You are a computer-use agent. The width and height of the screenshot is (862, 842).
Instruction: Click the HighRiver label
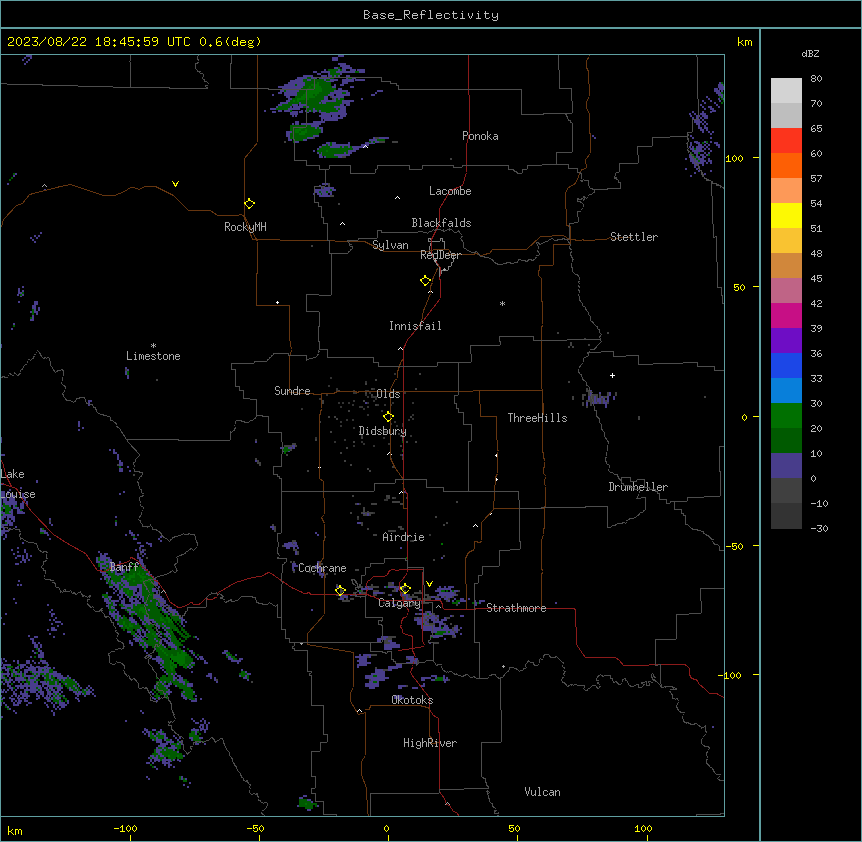coord(430,743)
